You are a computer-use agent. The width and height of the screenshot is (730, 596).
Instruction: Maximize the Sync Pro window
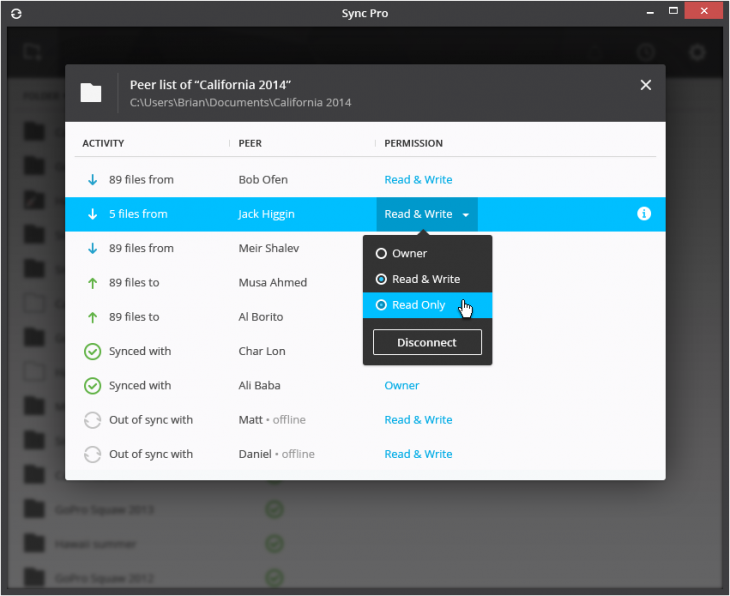pos(673,11)
